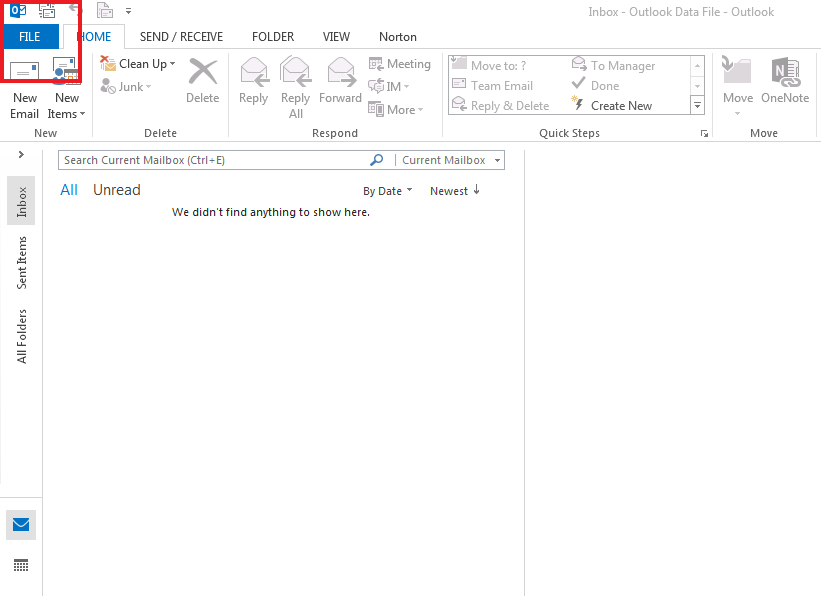
Task: Open the Move folder dropdown
Action: (x=738, y=87)
